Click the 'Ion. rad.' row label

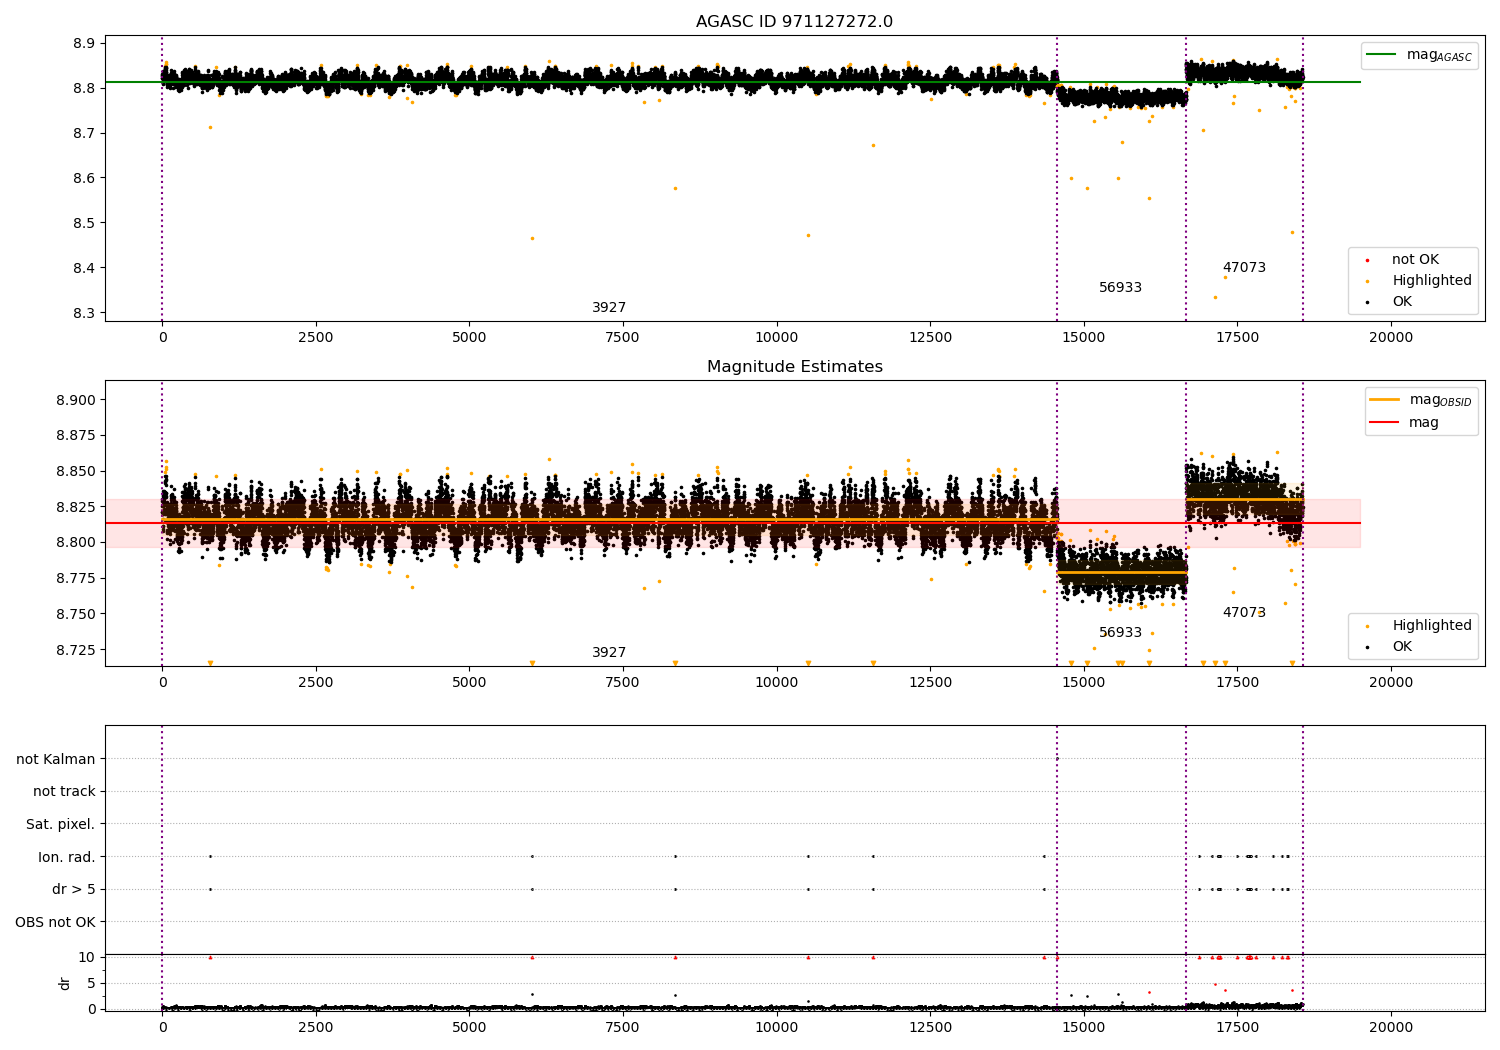coord(67,857)
